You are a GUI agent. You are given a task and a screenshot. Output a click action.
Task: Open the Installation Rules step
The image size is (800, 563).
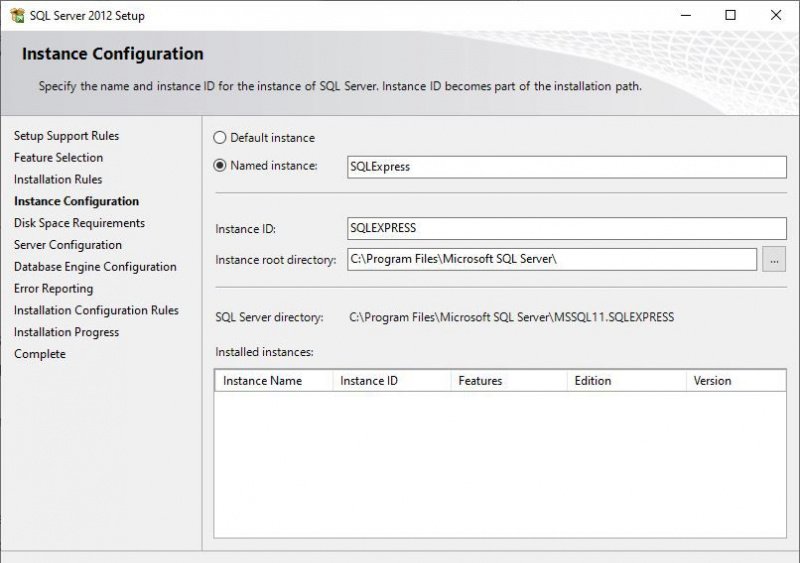58,180
